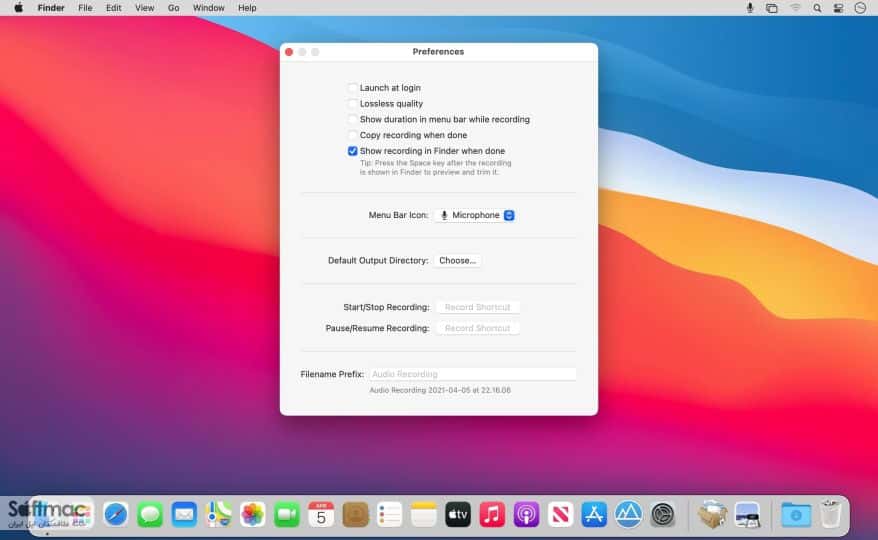Launch Safari from the Dock
Viewport: 878px width, 540px height.
pyautogui.click(x=116, y=514)
